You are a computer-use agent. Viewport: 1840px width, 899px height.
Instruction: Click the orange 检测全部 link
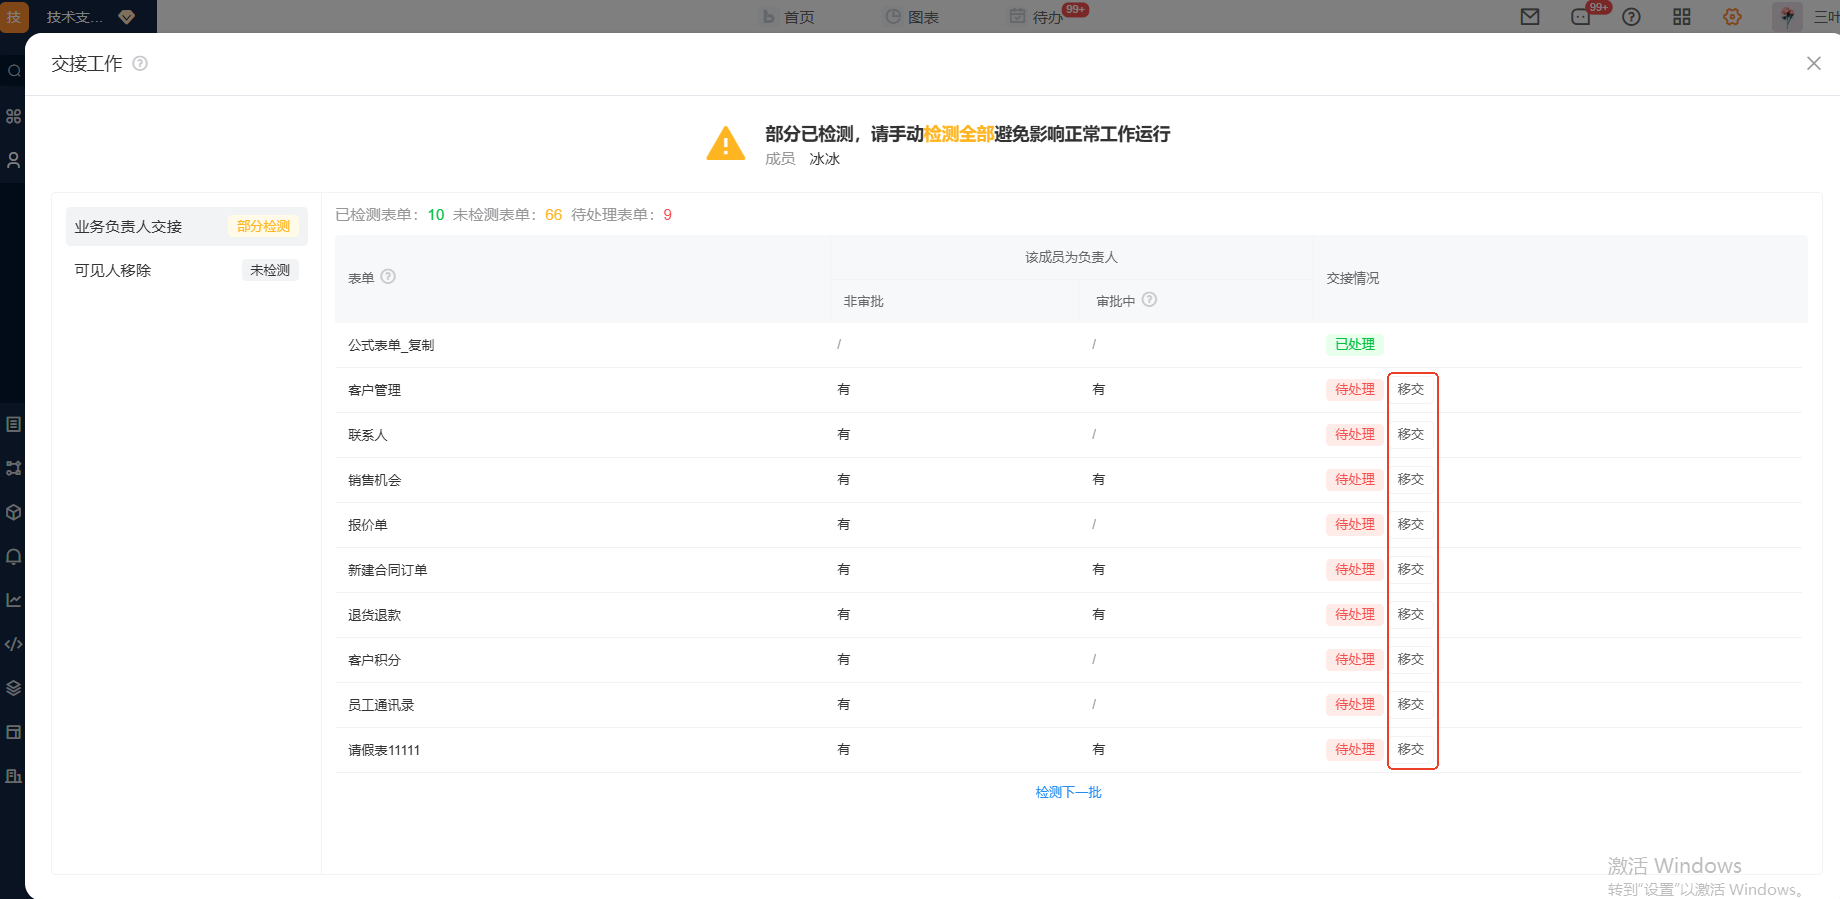958,134
